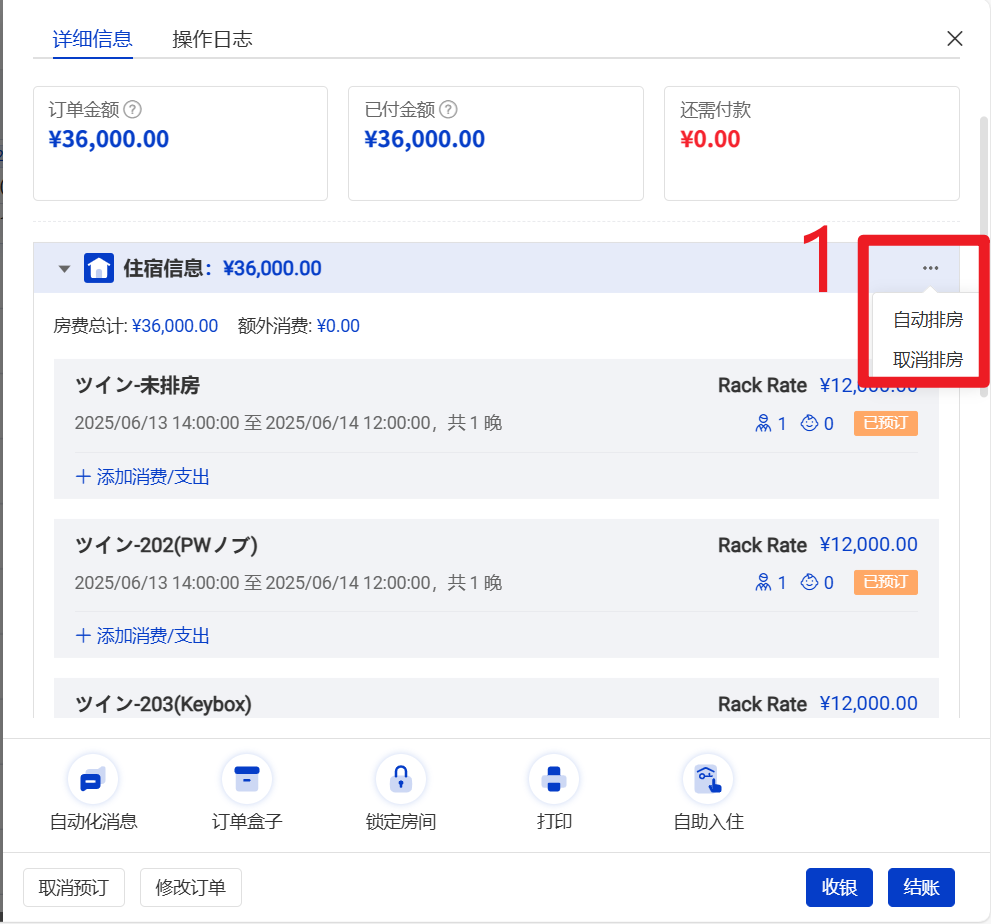Click 添加消费/支出 under ツイン-202(PWノブ)
The image size is (991, 924).
point(143,636)
